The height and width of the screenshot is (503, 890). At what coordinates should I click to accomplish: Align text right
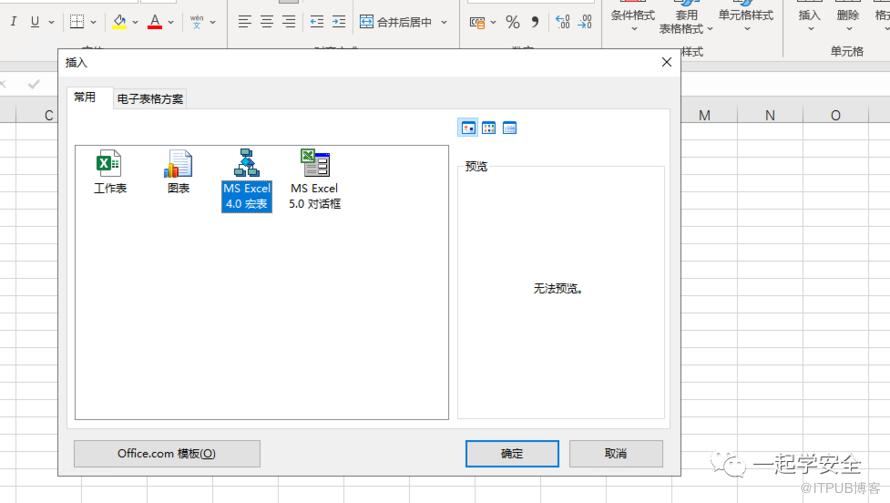289,22
